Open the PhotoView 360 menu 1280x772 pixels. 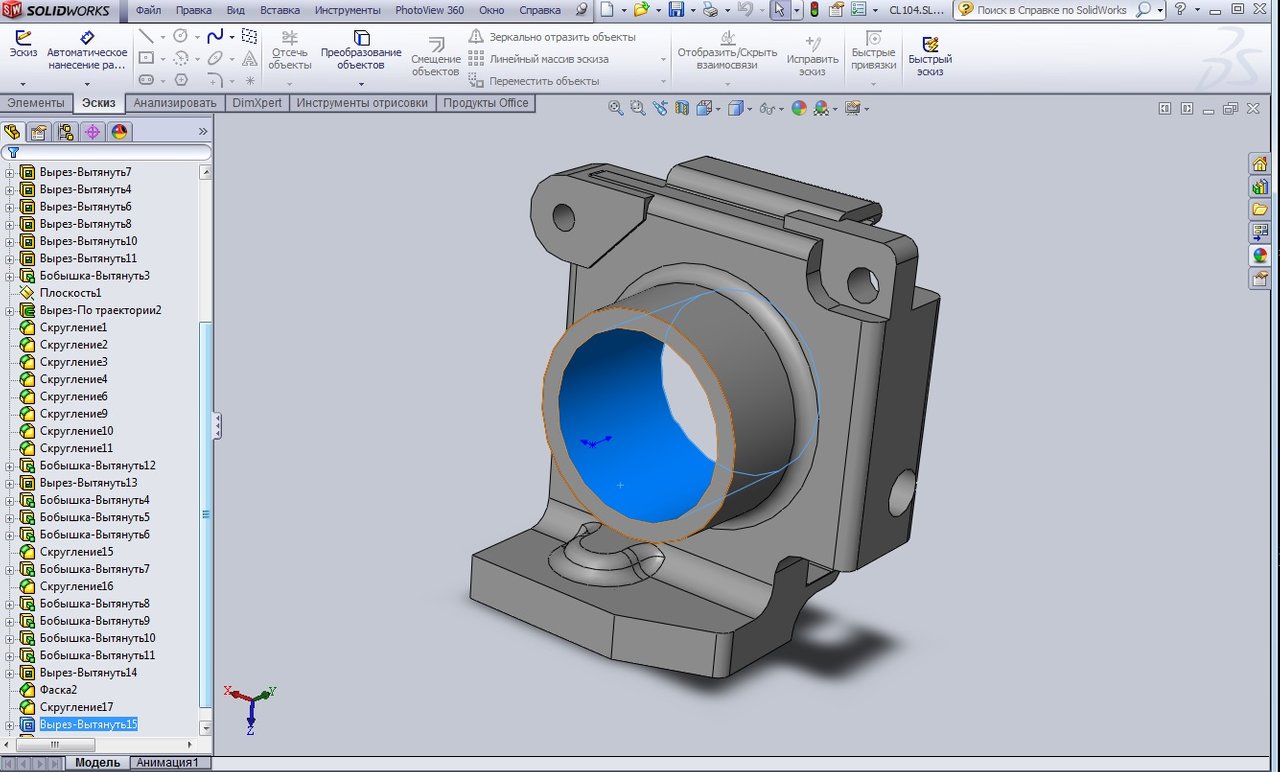pyautogui.click(x=429, y=10)
